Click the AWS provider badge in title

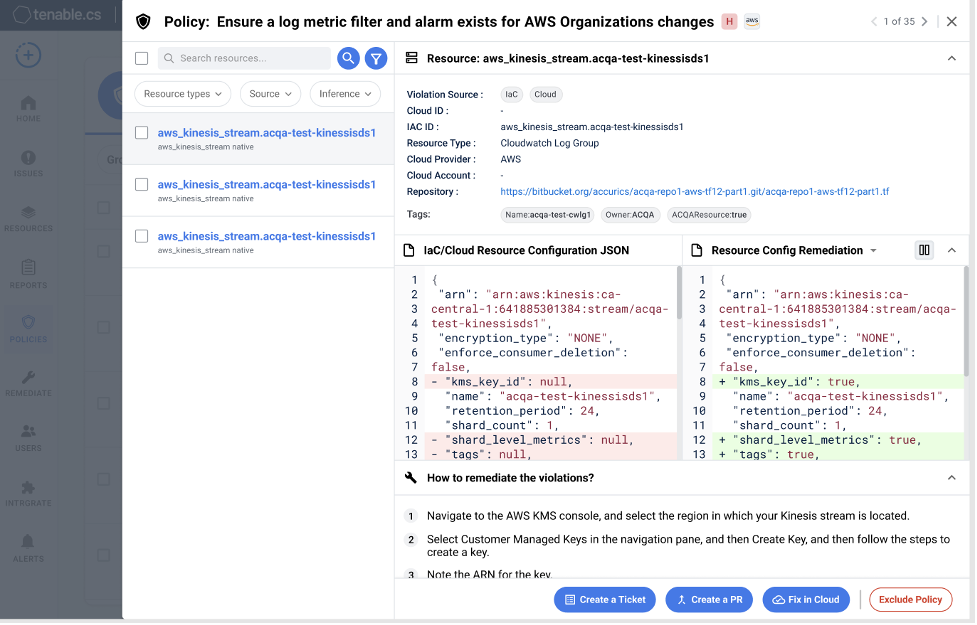tap(752, 22)
